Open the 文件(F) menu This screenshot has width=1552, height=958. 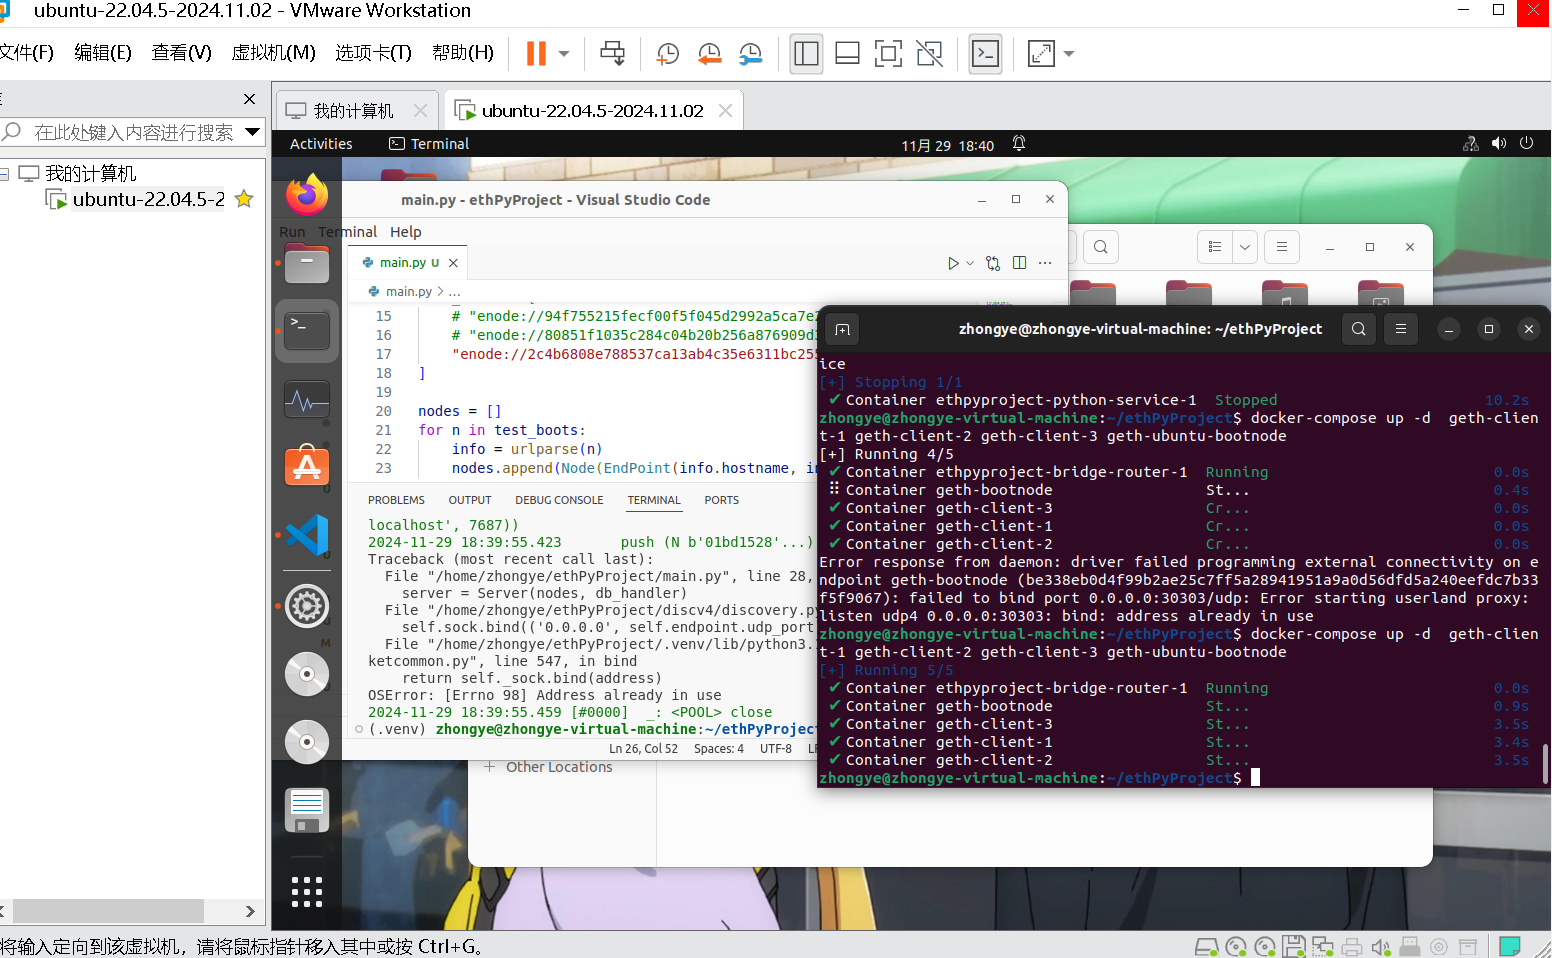pos(26,53)
